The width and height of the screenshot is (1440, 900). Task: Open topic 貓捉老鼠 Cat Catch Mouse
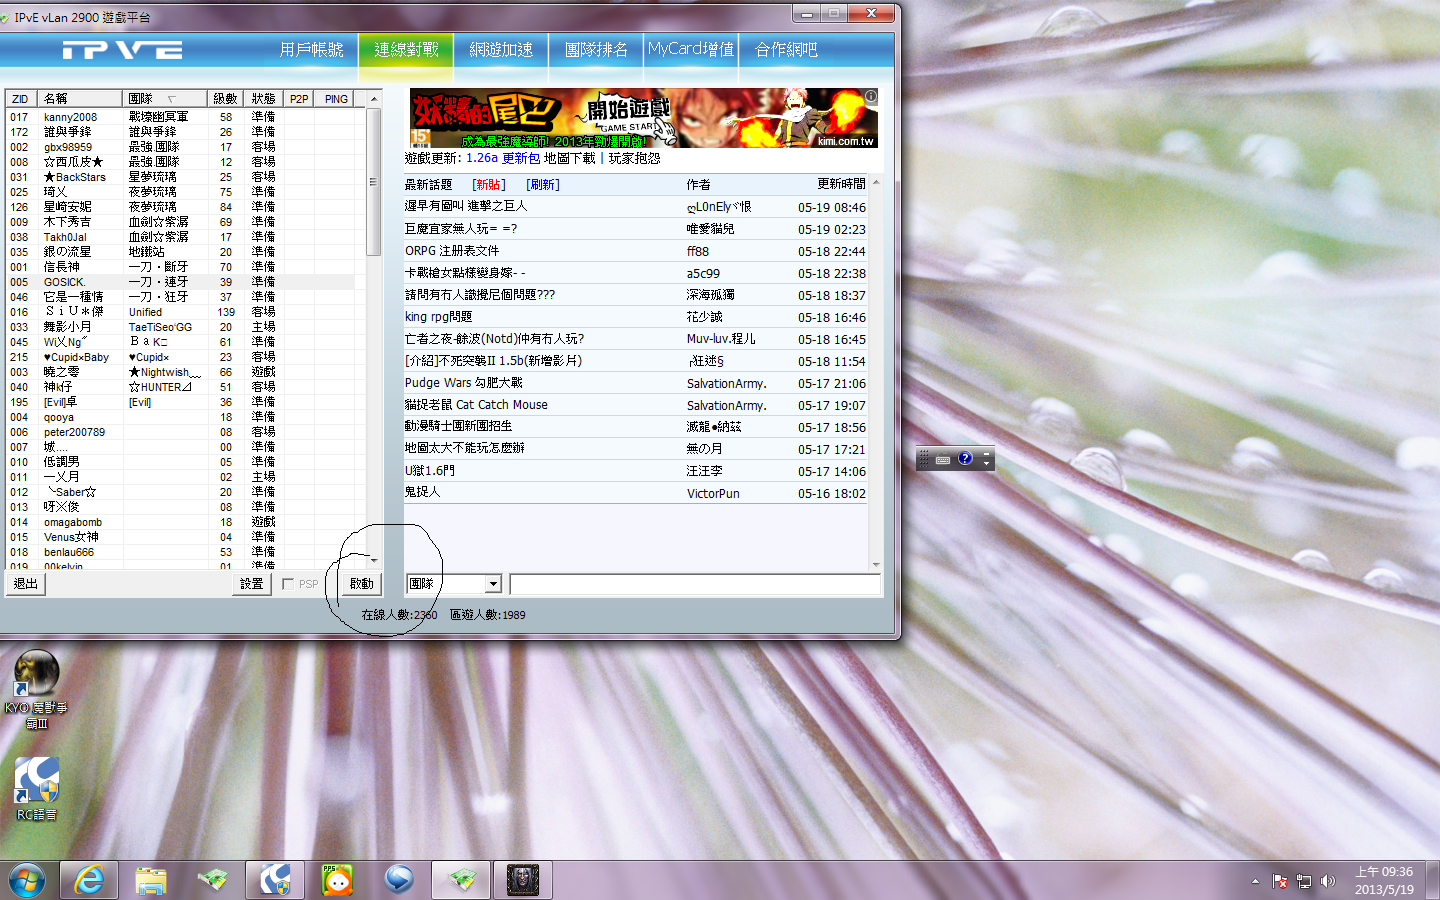pyautogui.click(x=476, y=405)
